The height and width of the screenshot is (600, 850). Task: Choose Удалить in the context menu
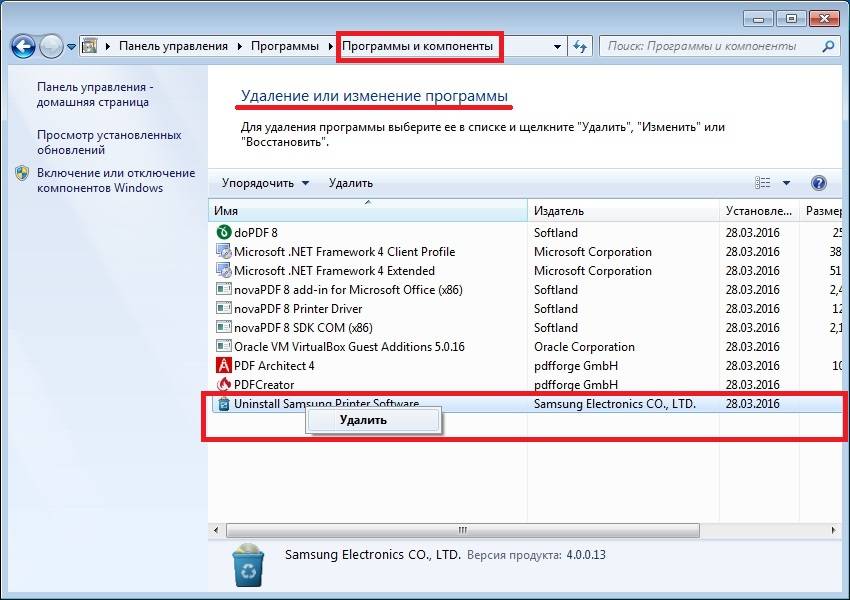[363, 420]
